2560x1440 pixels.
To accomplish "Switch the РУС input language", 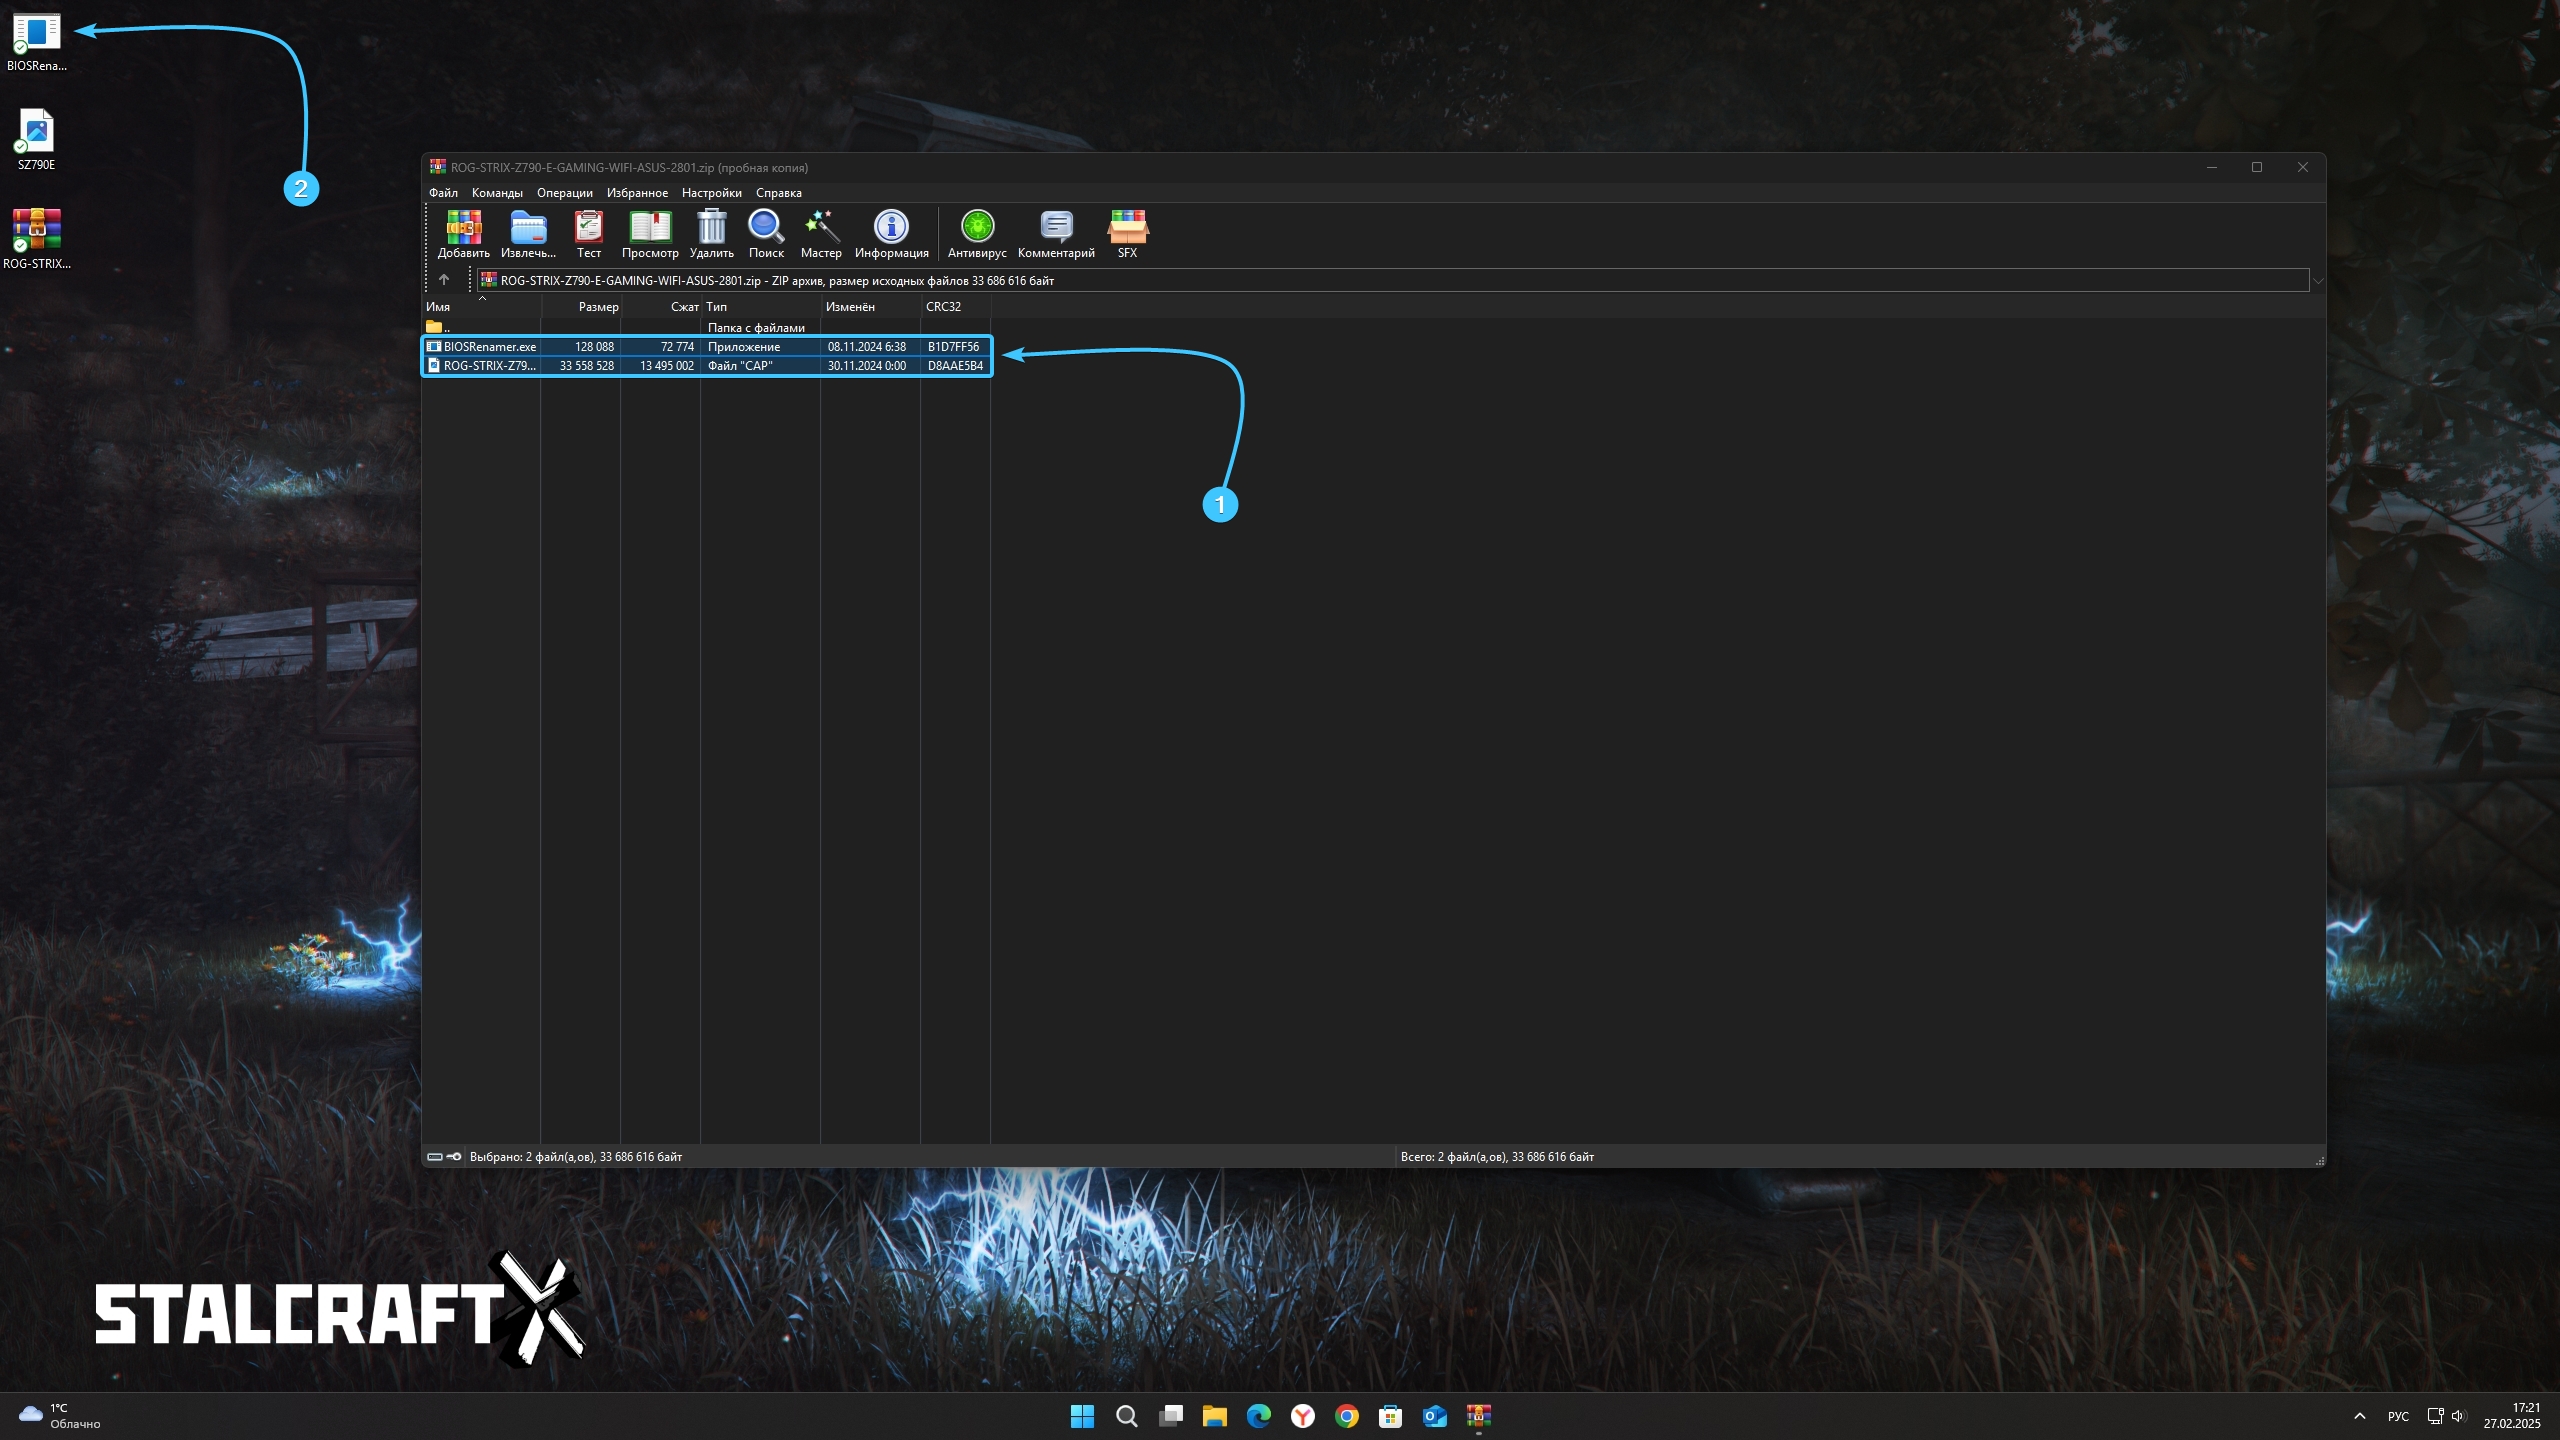I will (2398, 1416).
